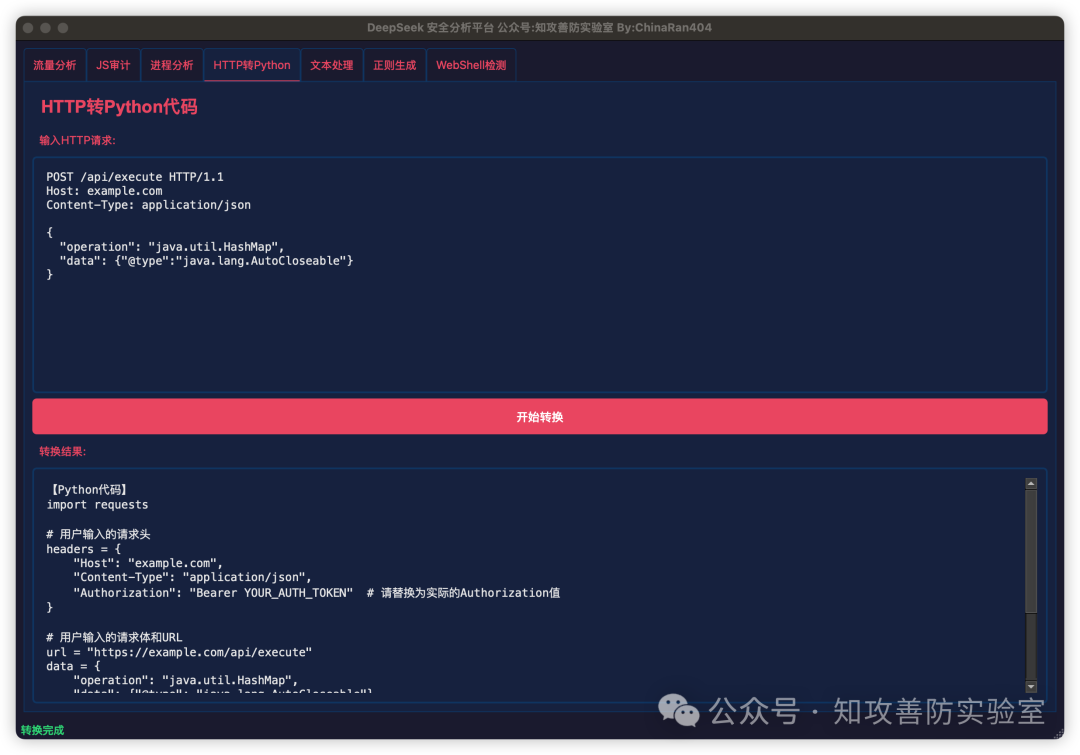Switch to the WebShell检测 tab
The height and width of the screenshot is (755, 1080).
pyautogui.click(x=471, y=65)
